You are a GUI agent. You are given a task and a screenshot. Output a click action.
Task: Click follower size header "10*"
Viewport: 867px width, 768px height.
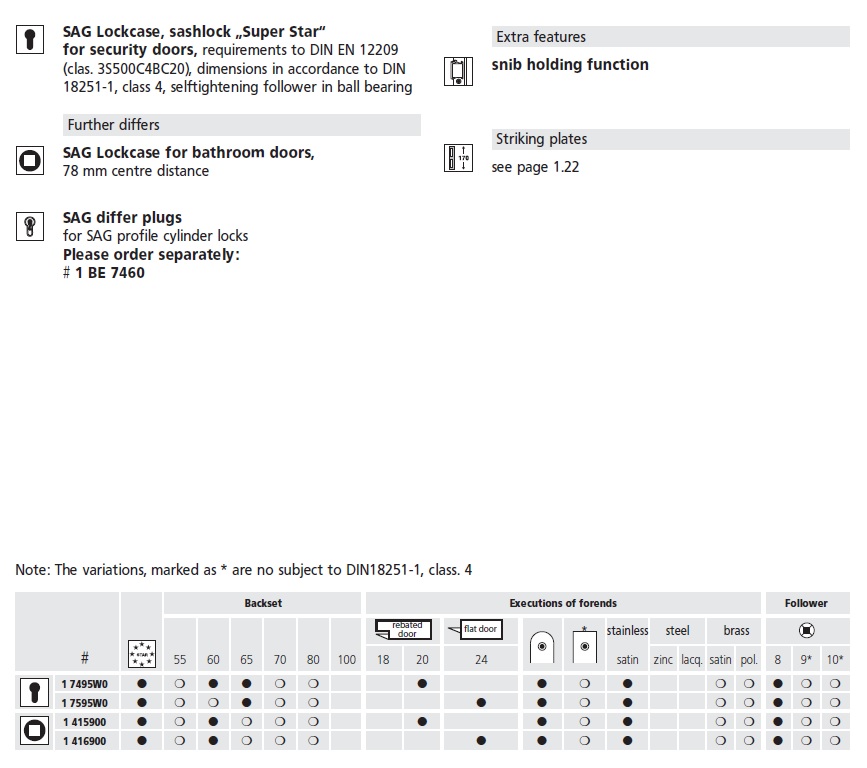click(835, 660)
